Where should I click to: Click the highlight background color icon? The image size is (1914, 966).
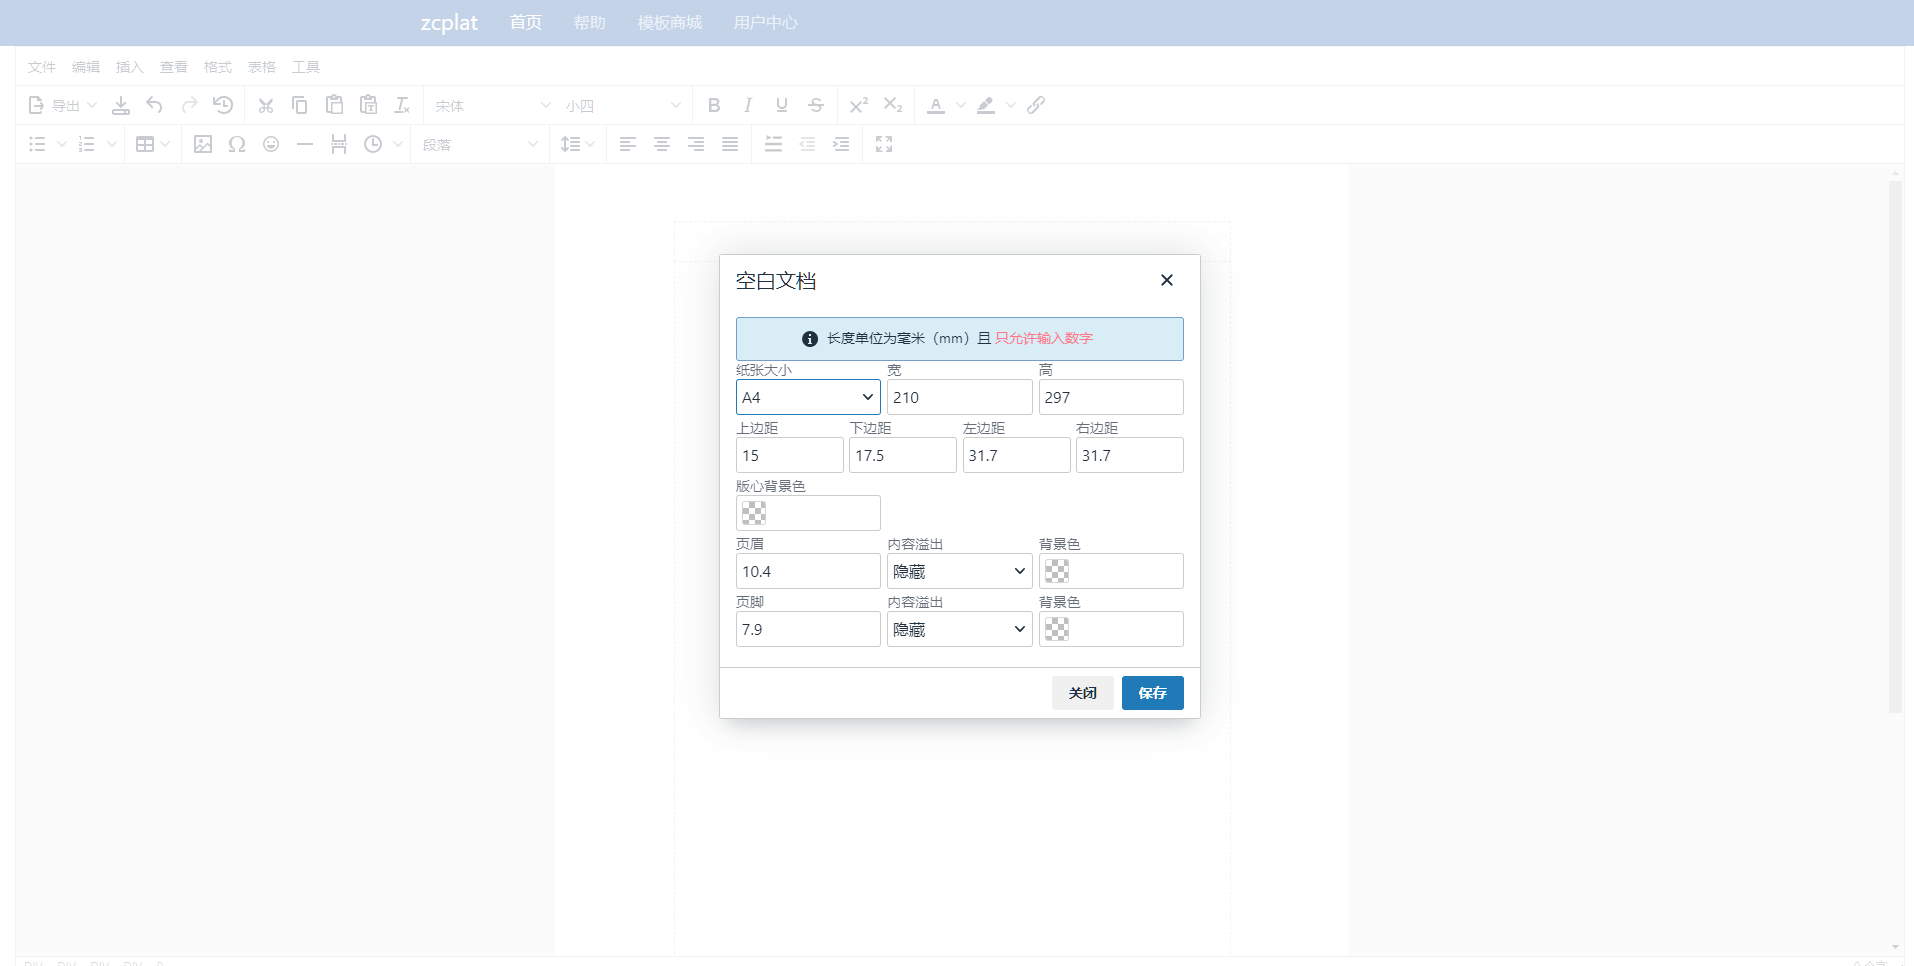coord(986,105)
